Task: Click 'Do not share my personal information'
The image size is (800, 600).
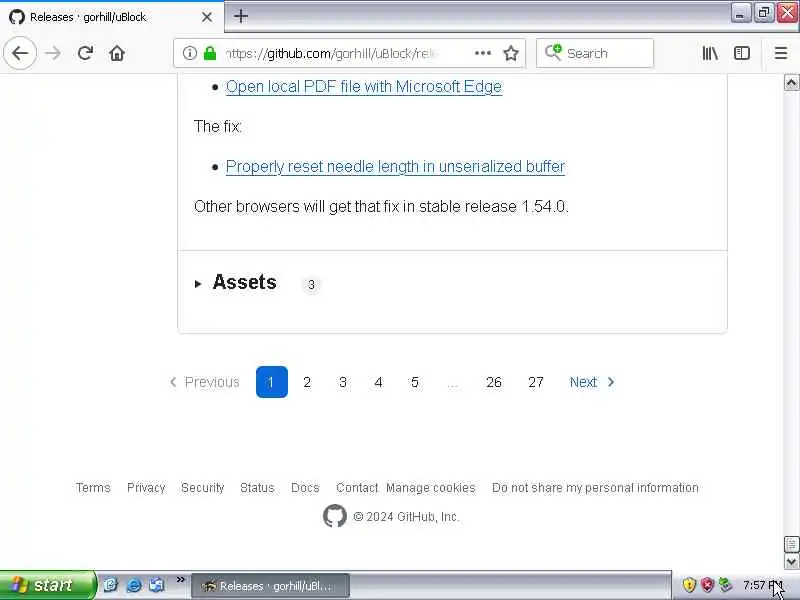Action: click(x=595, y=488)
